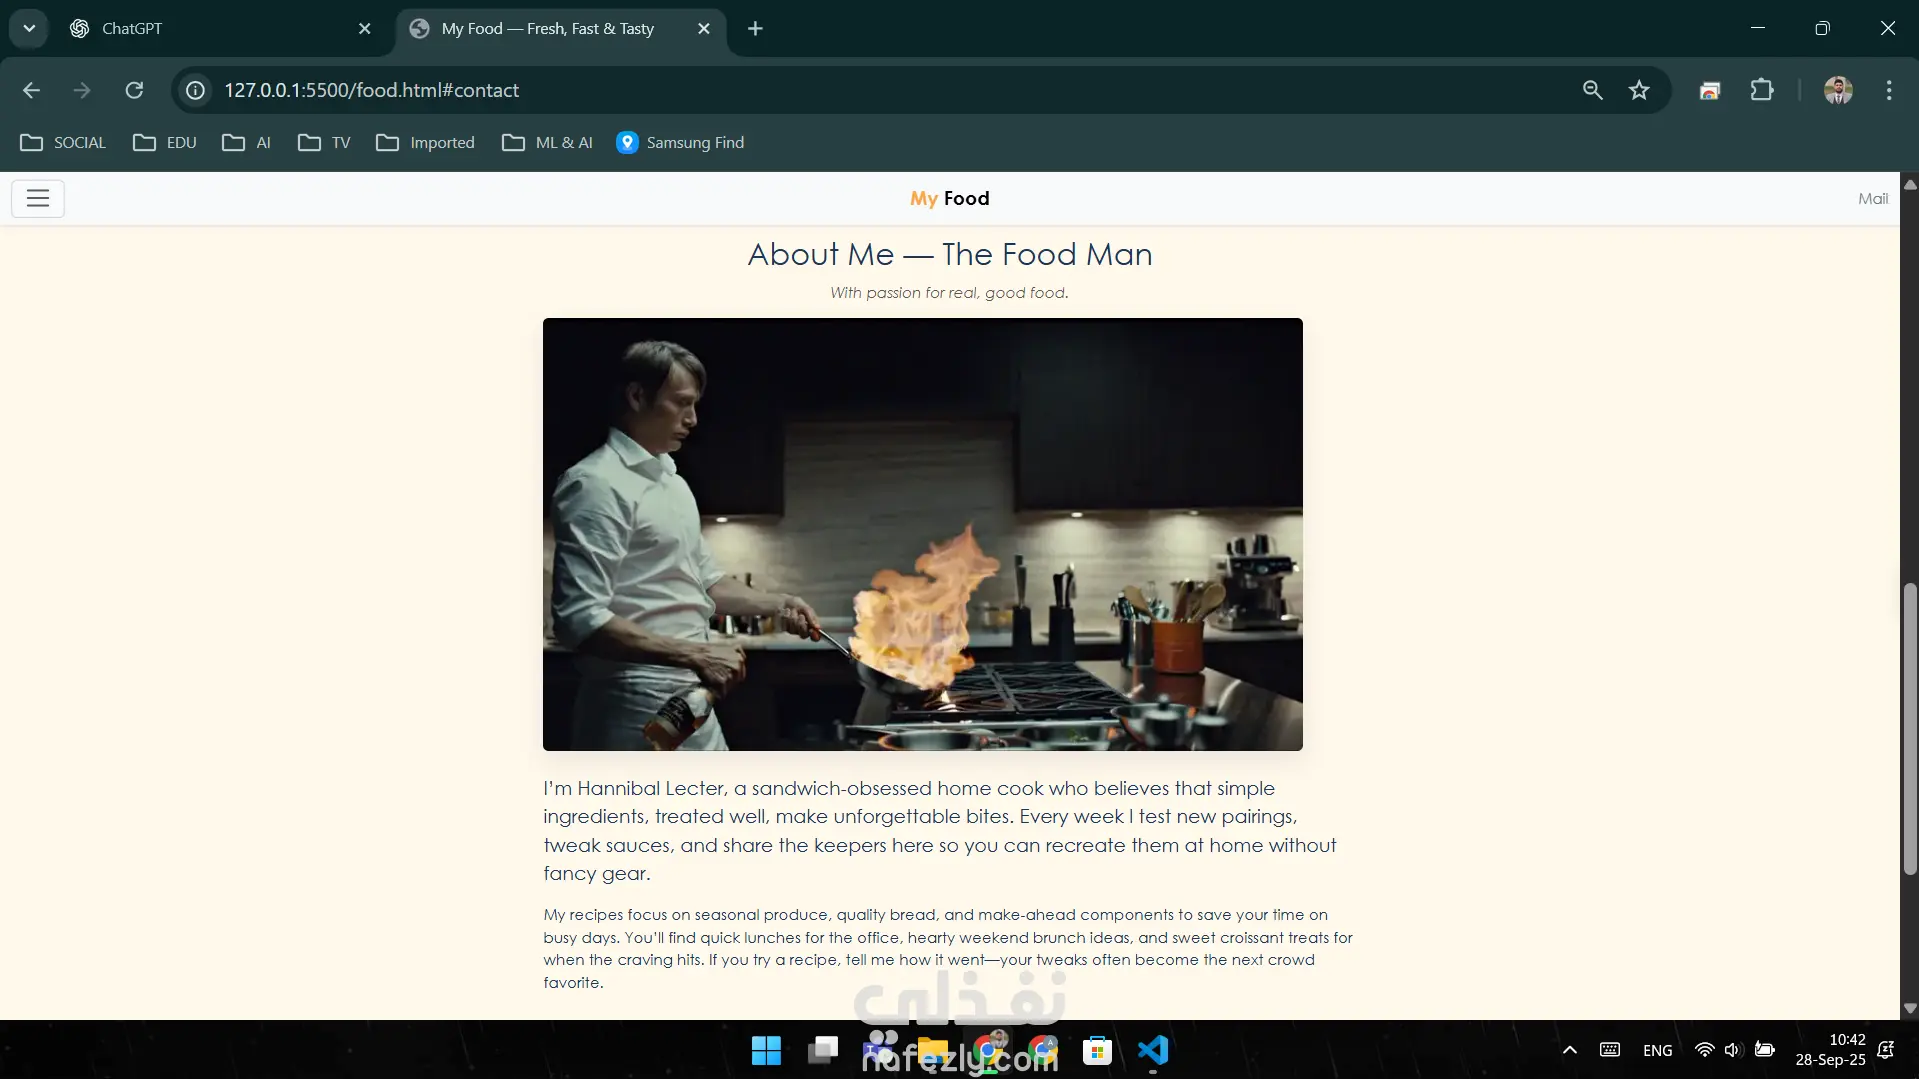The width and height of the screenshot is (1919, 1079).
Task: View site information for 127.0.0.1
Action: 196,90
